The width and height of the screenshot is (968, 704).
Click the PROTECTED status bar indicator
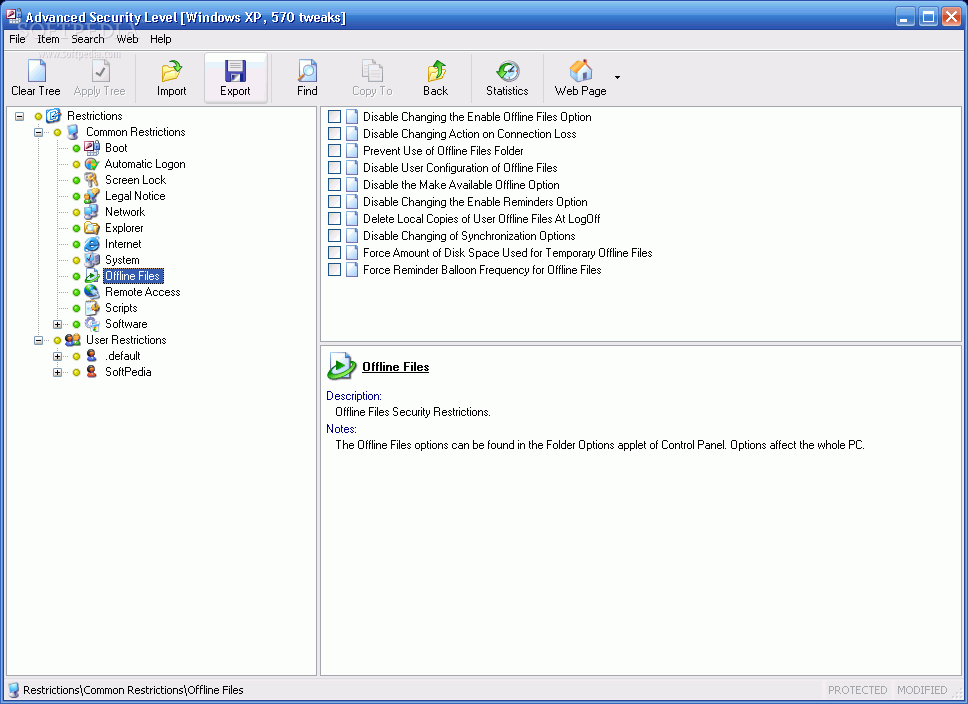(x=857, y=690)
